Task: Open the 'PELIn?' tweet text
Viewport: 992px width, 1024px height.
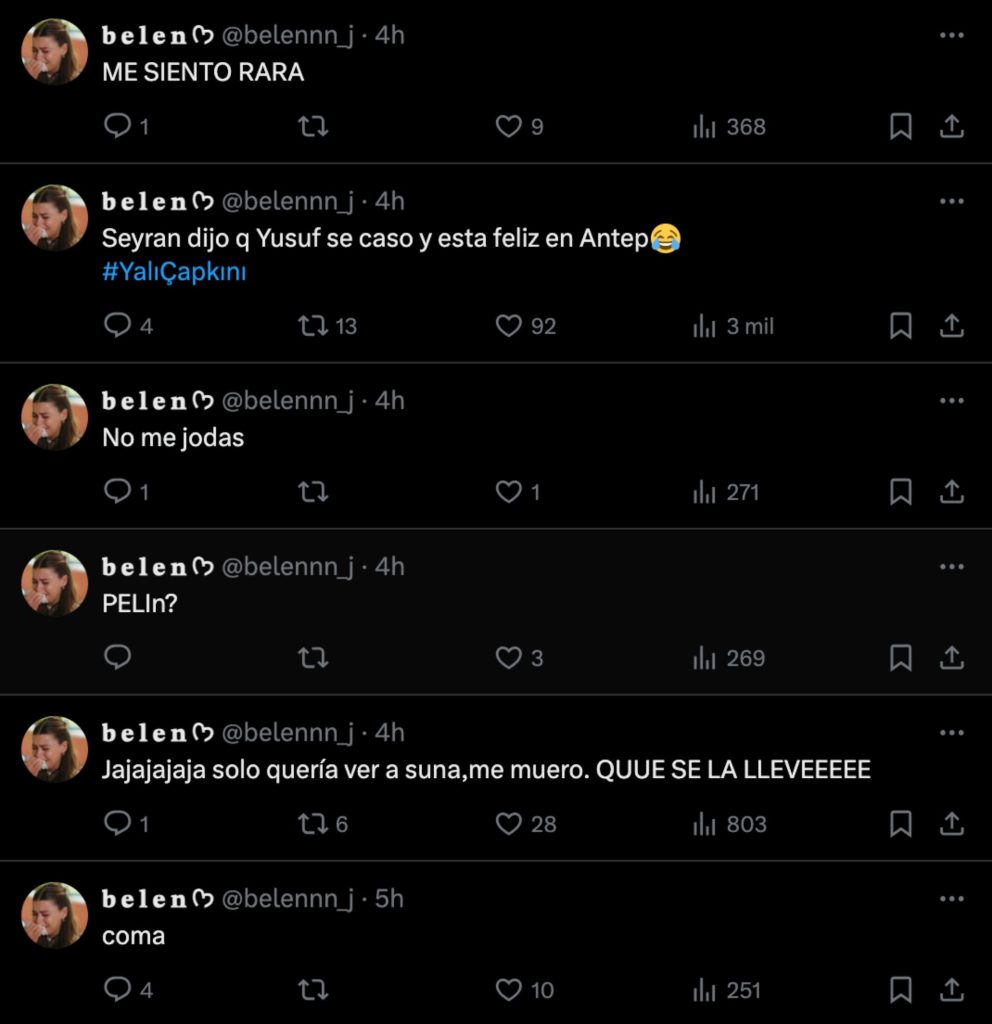Action: [140, 603]
